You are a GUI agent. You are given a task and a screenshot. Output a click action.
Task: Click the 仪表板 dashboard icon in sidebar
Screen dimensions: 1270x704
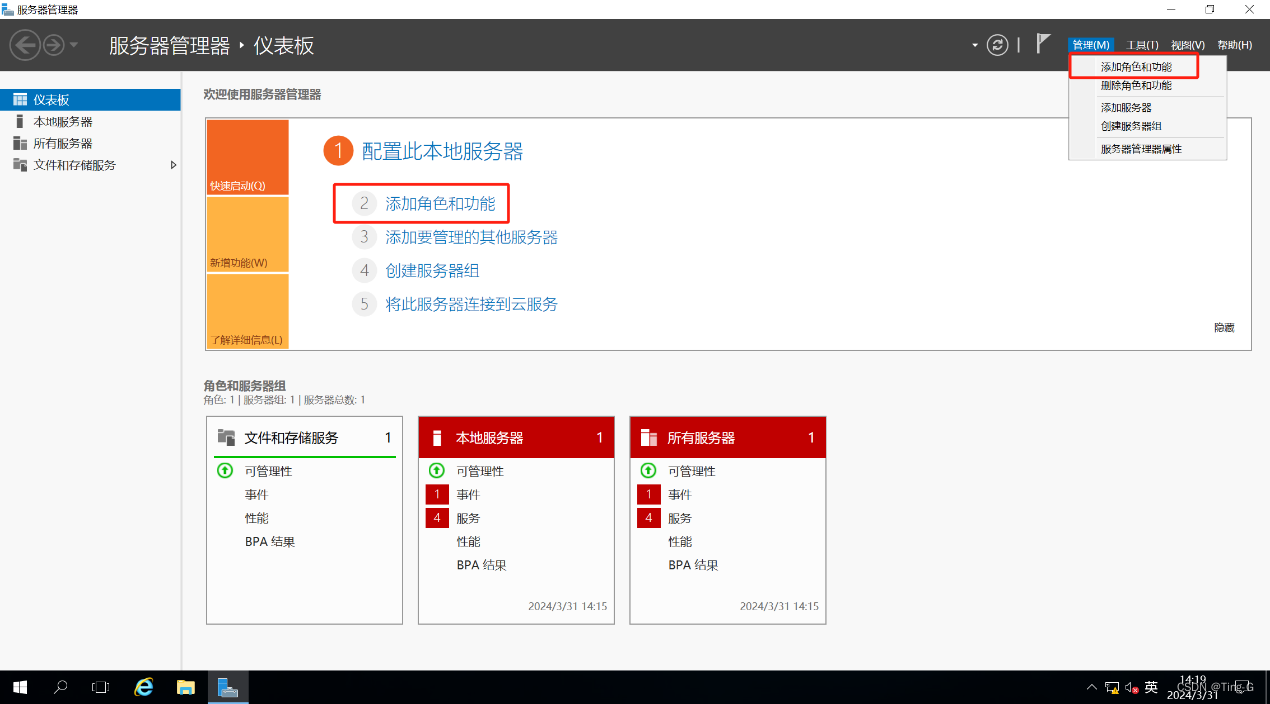click(x=18, y=99)
